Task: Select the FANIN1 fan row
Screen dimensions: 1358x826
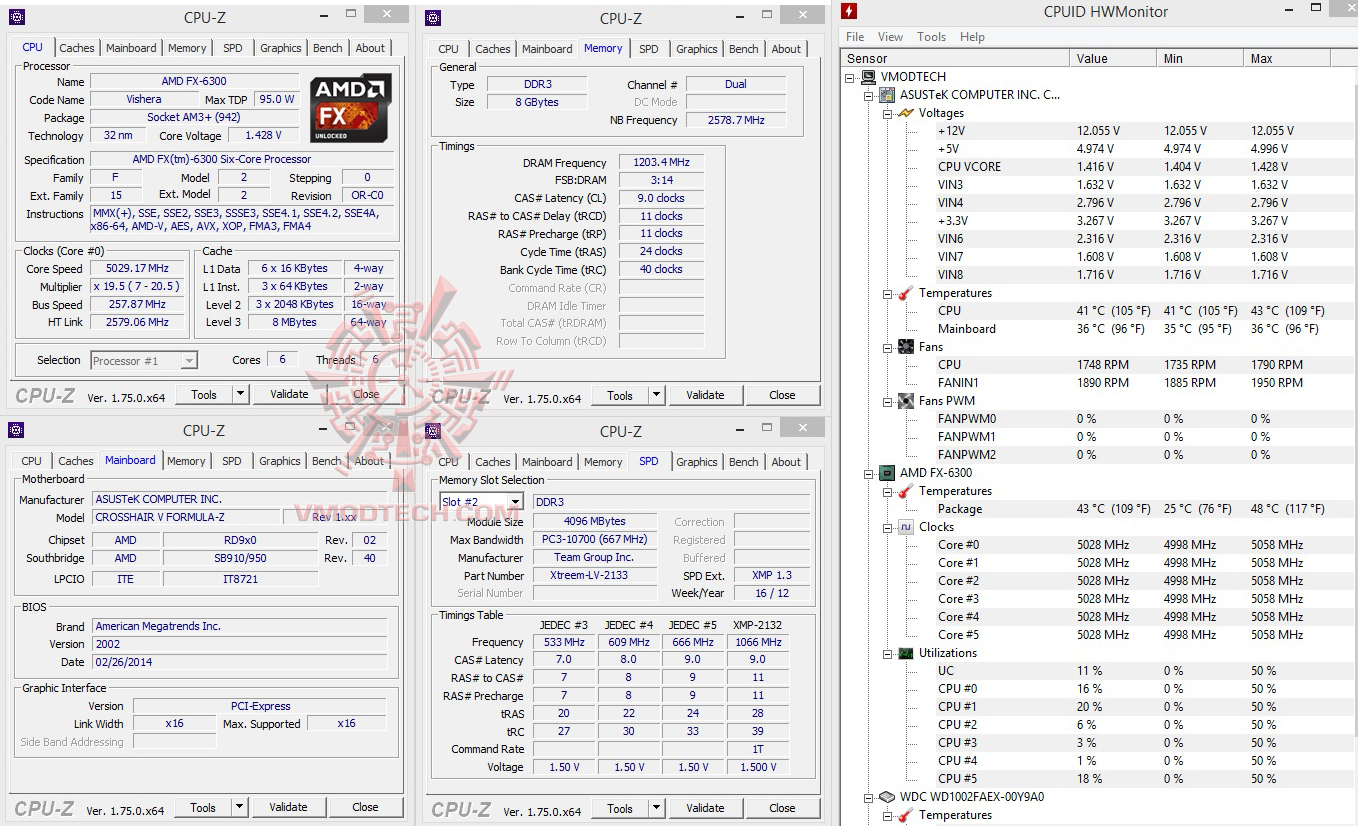Action: [x=1100, y=383]
